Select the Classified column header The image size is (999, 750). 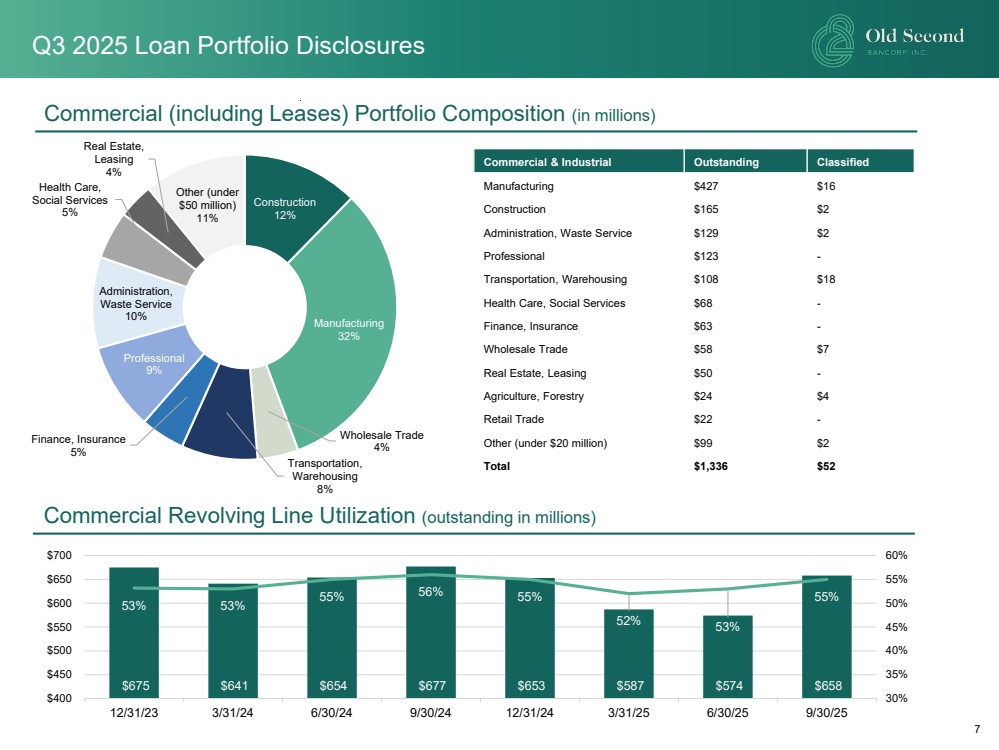tap(842, 162)
